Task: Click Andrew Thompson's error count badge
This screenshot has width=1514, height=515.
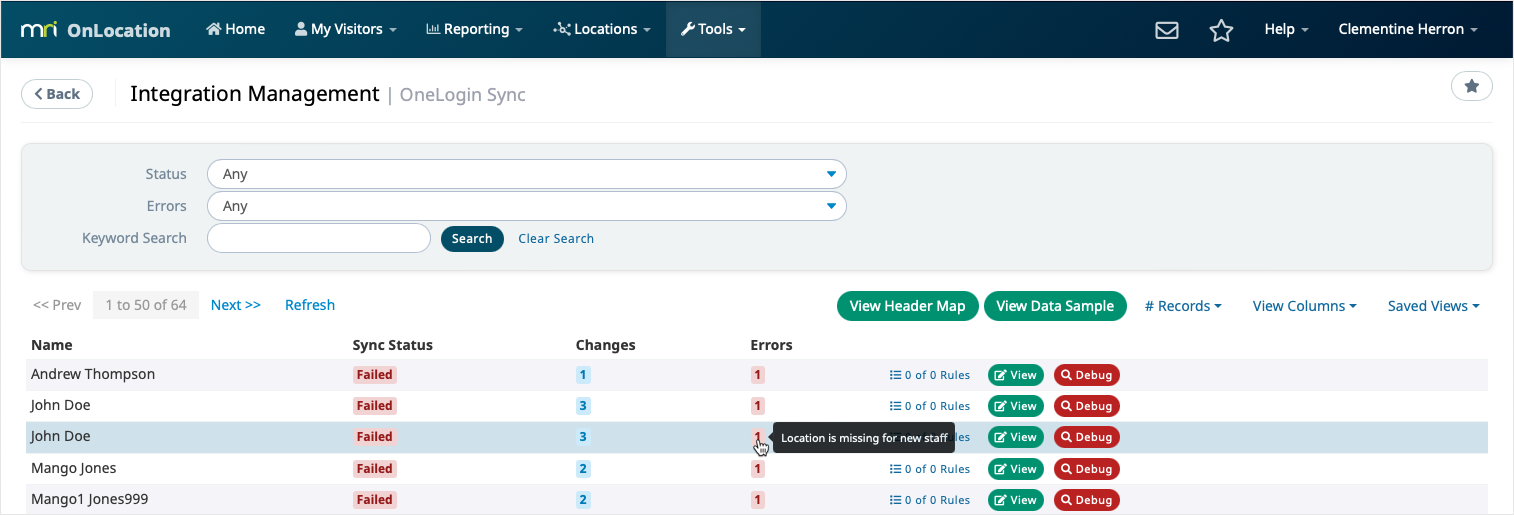Action: [758, 375]
